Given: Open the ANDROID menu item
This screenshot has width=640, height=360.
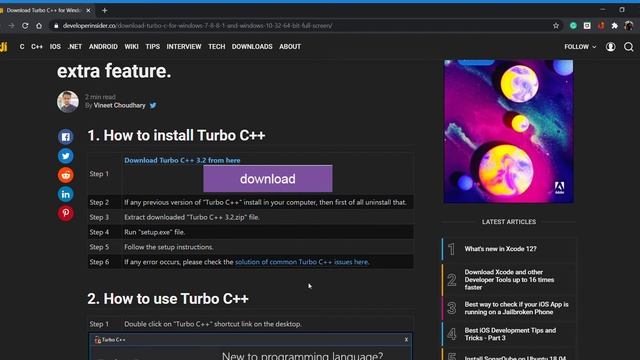Looking at the screenshot, I should (x=103, y=47).
